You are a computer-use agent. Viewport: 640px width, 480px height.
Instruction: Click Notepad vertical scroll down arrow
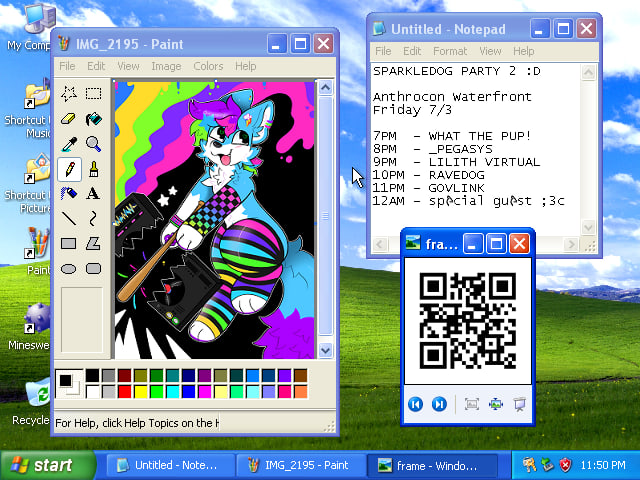point(588,227)
